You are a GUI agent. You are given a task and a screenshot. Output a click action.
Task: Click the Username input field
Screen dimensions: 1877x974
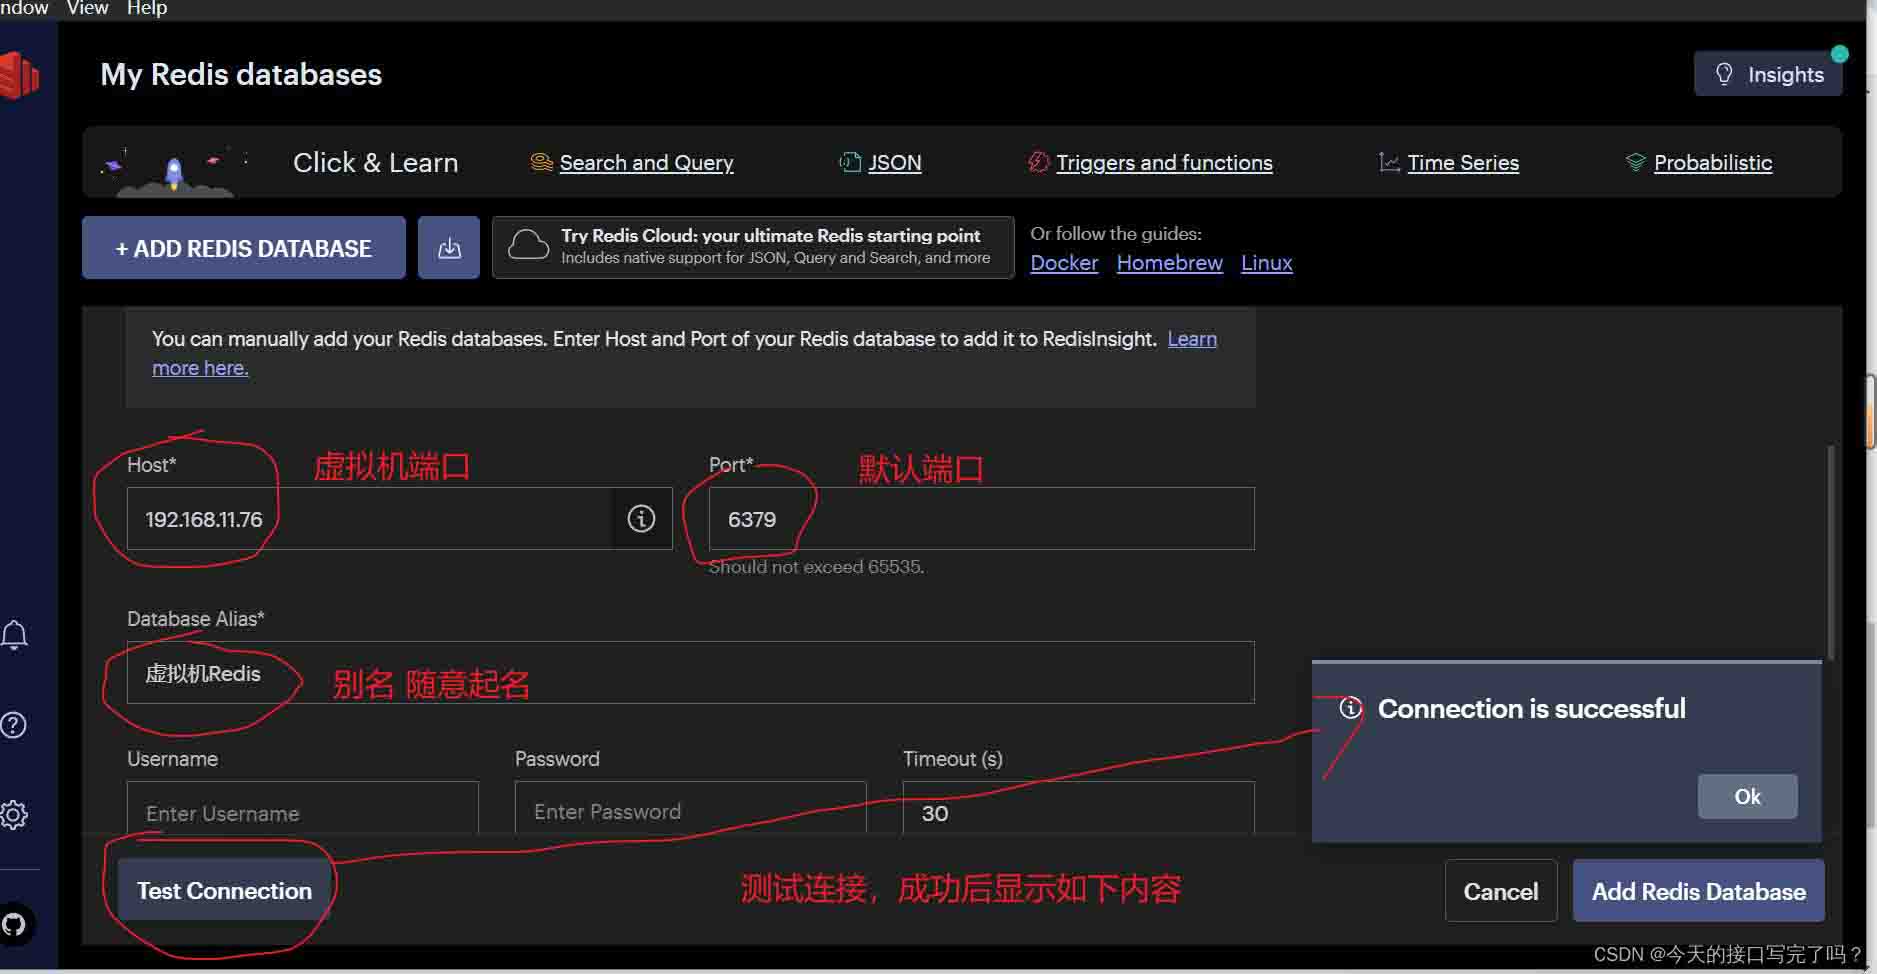coord(303,808)
